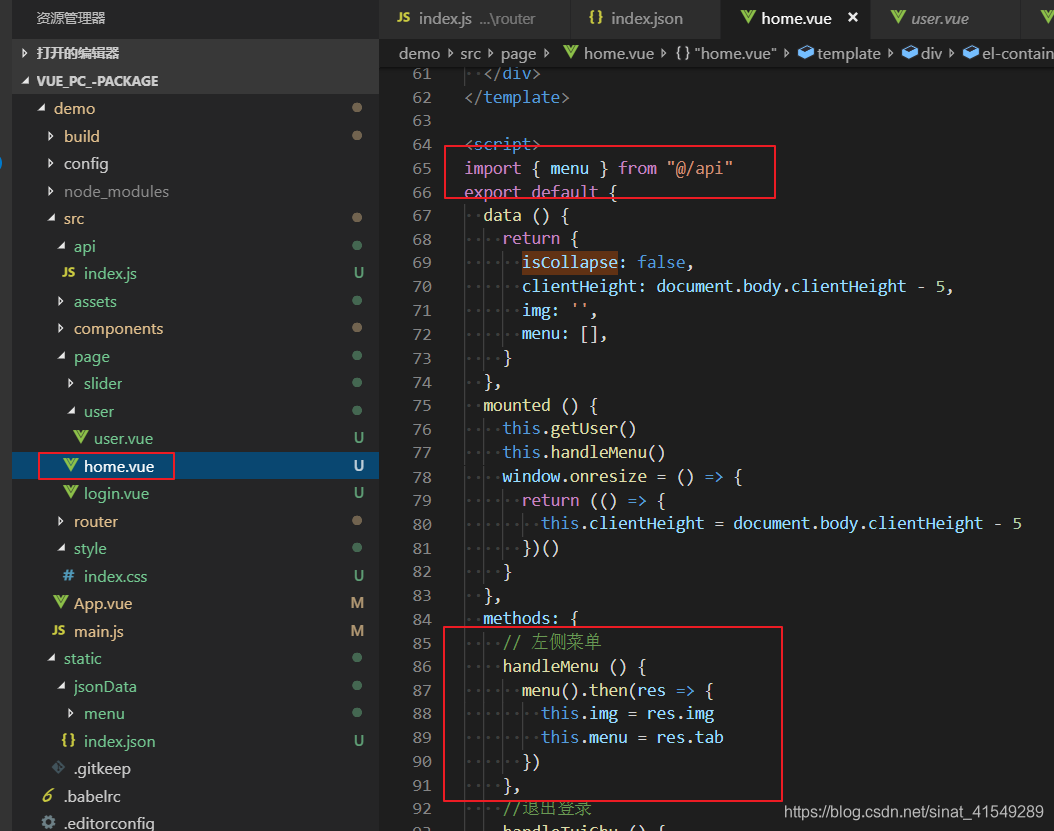1054x831 pixels.
Task: Collapse the jsonData folder arrow
Action: (61, 686)
